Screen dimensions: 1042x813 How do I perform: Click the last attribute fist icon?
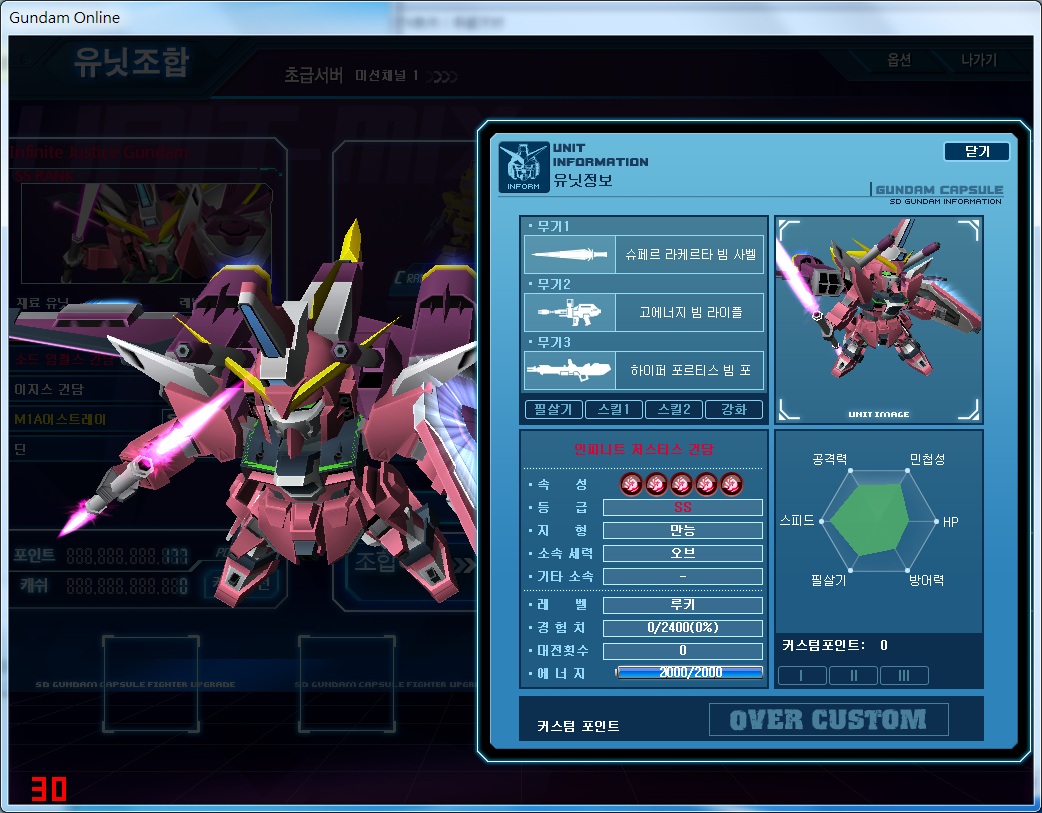coord(731,484)
